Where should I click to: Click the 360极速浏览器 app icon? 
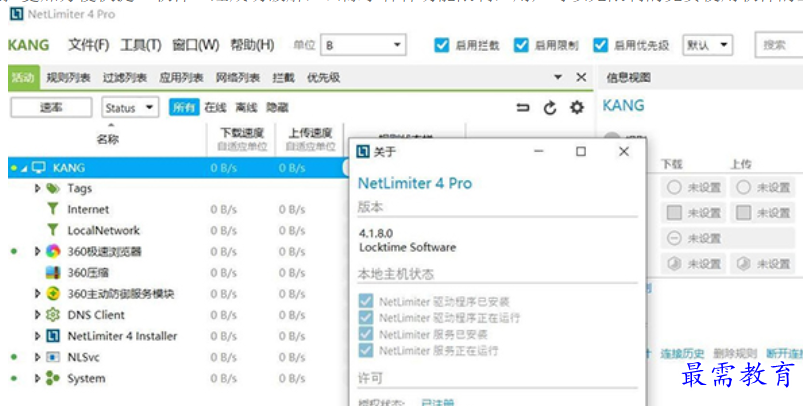coord(53,251)
